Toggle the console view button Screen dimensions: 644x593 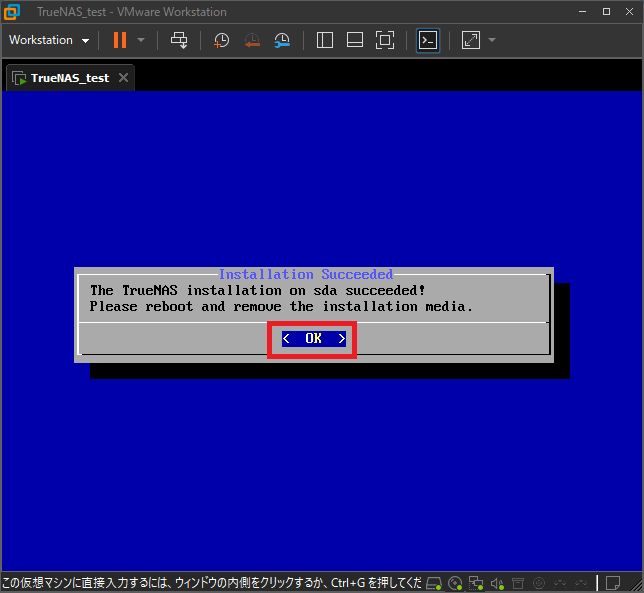(428, 40)
